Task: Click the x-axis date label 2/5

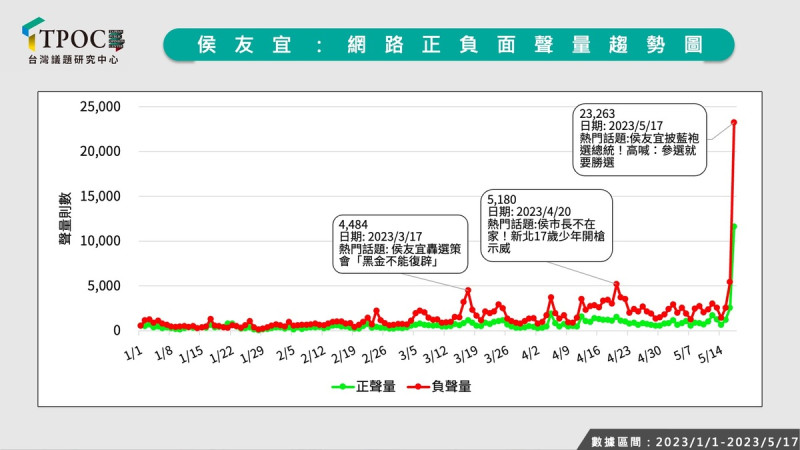Action: (286, 353)
